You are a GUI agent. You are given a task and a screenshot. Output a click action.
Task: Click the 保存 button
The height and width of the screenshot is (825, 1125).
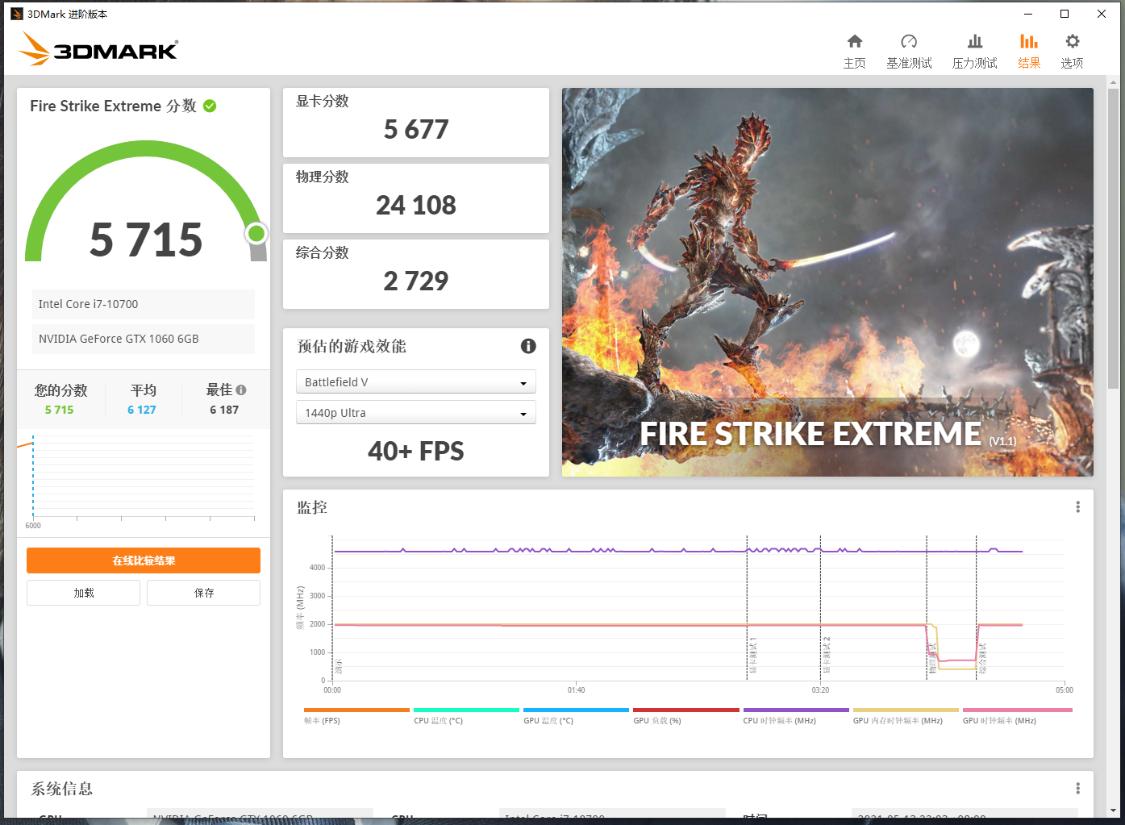click(203, 592)
